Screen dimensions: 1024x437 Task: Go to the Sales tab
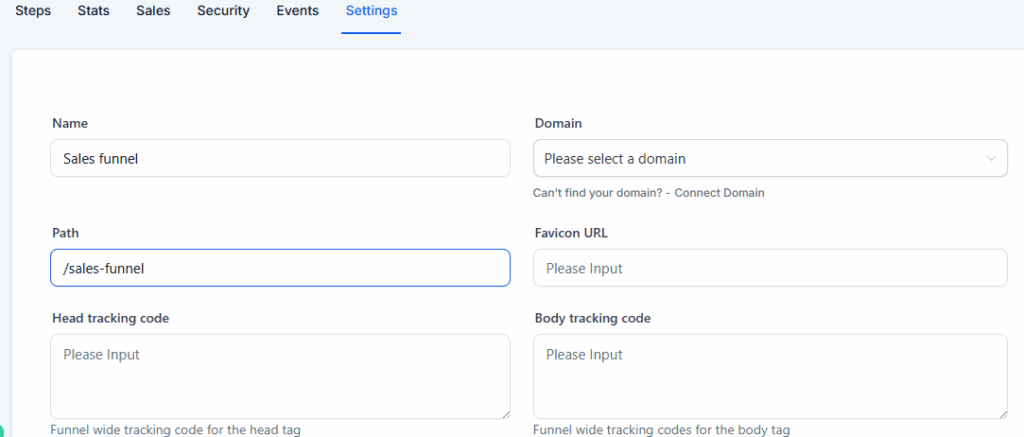pyautogui.click(x=153, y=11)
